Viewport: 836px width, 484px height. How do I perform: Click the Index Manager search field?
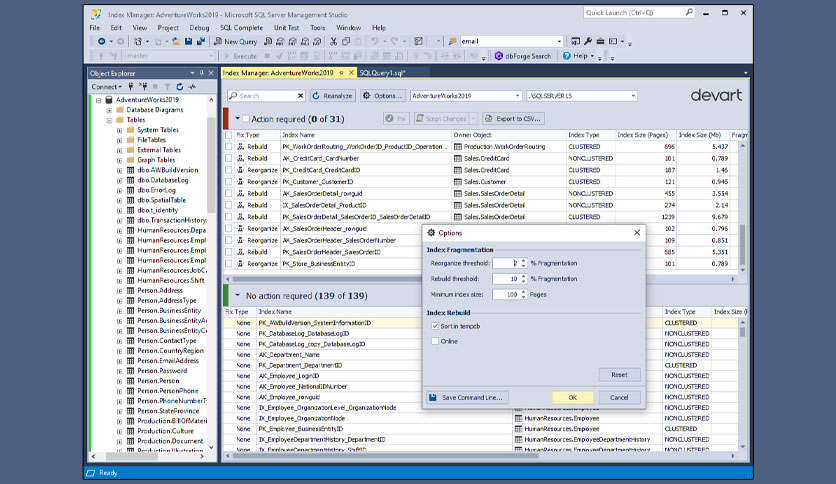point(266,96)
